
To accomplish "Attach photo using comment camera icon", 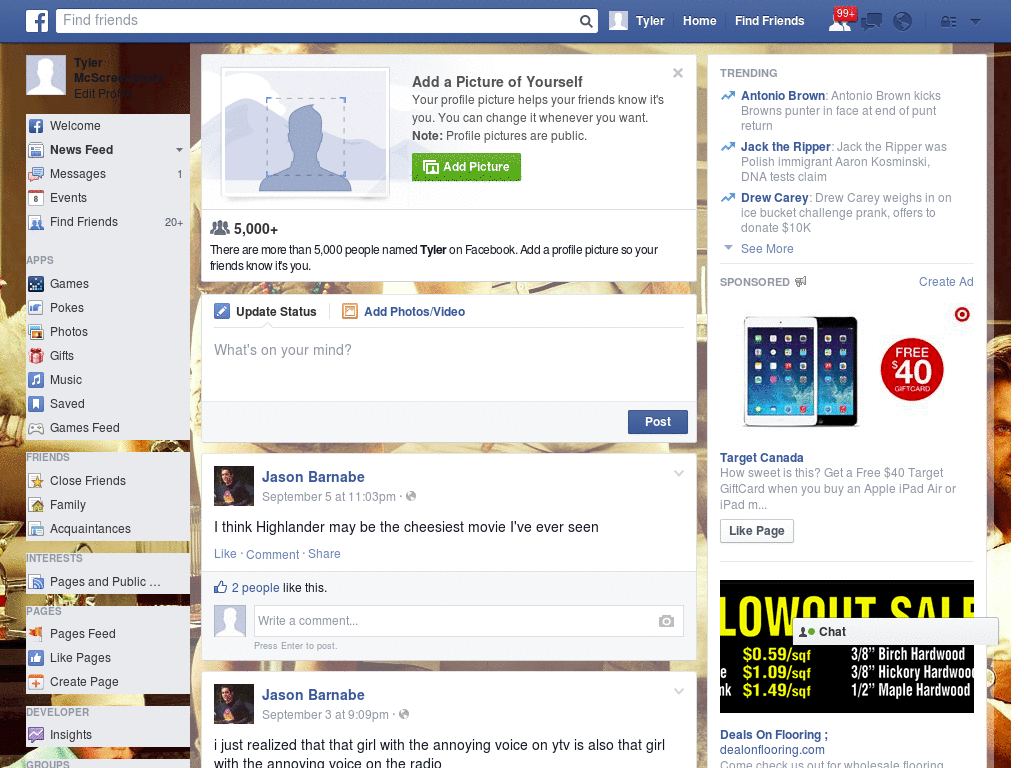I will [x=666, y=621].
